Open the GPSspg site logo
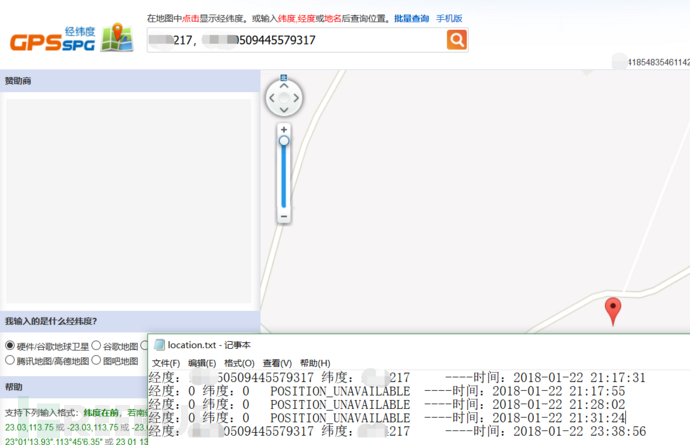 click(72, 38)
